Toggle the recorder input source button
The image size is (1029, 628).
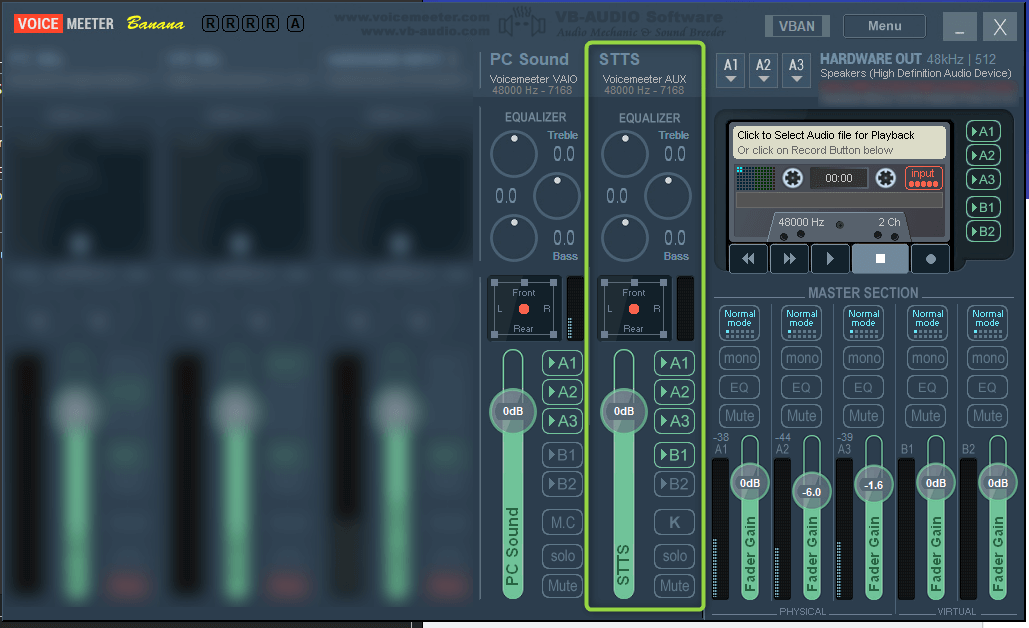[x=923, y=177]
